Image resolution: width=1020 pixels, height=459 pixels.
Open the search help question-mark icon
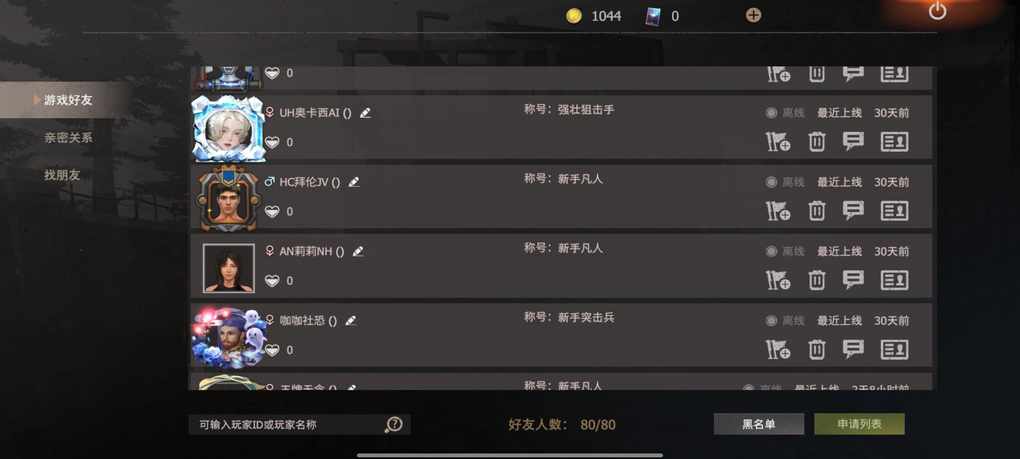[394, 425]
